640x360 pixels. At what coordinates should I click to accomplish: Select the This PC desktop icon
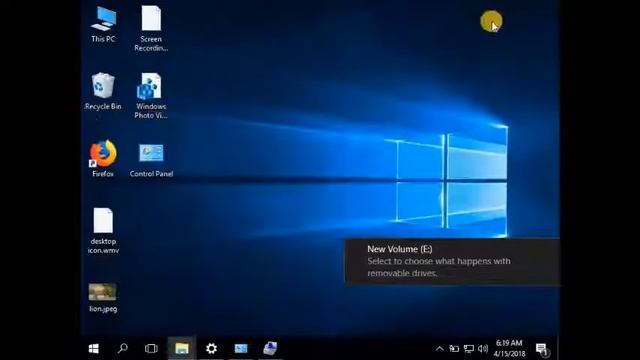[x=103, y=25]
